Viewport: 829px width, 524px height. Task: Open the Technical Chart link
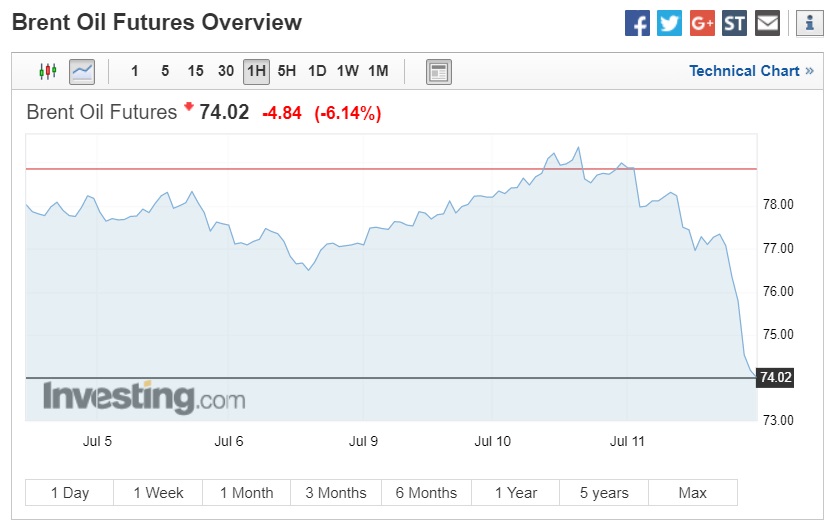click(751, 71)
